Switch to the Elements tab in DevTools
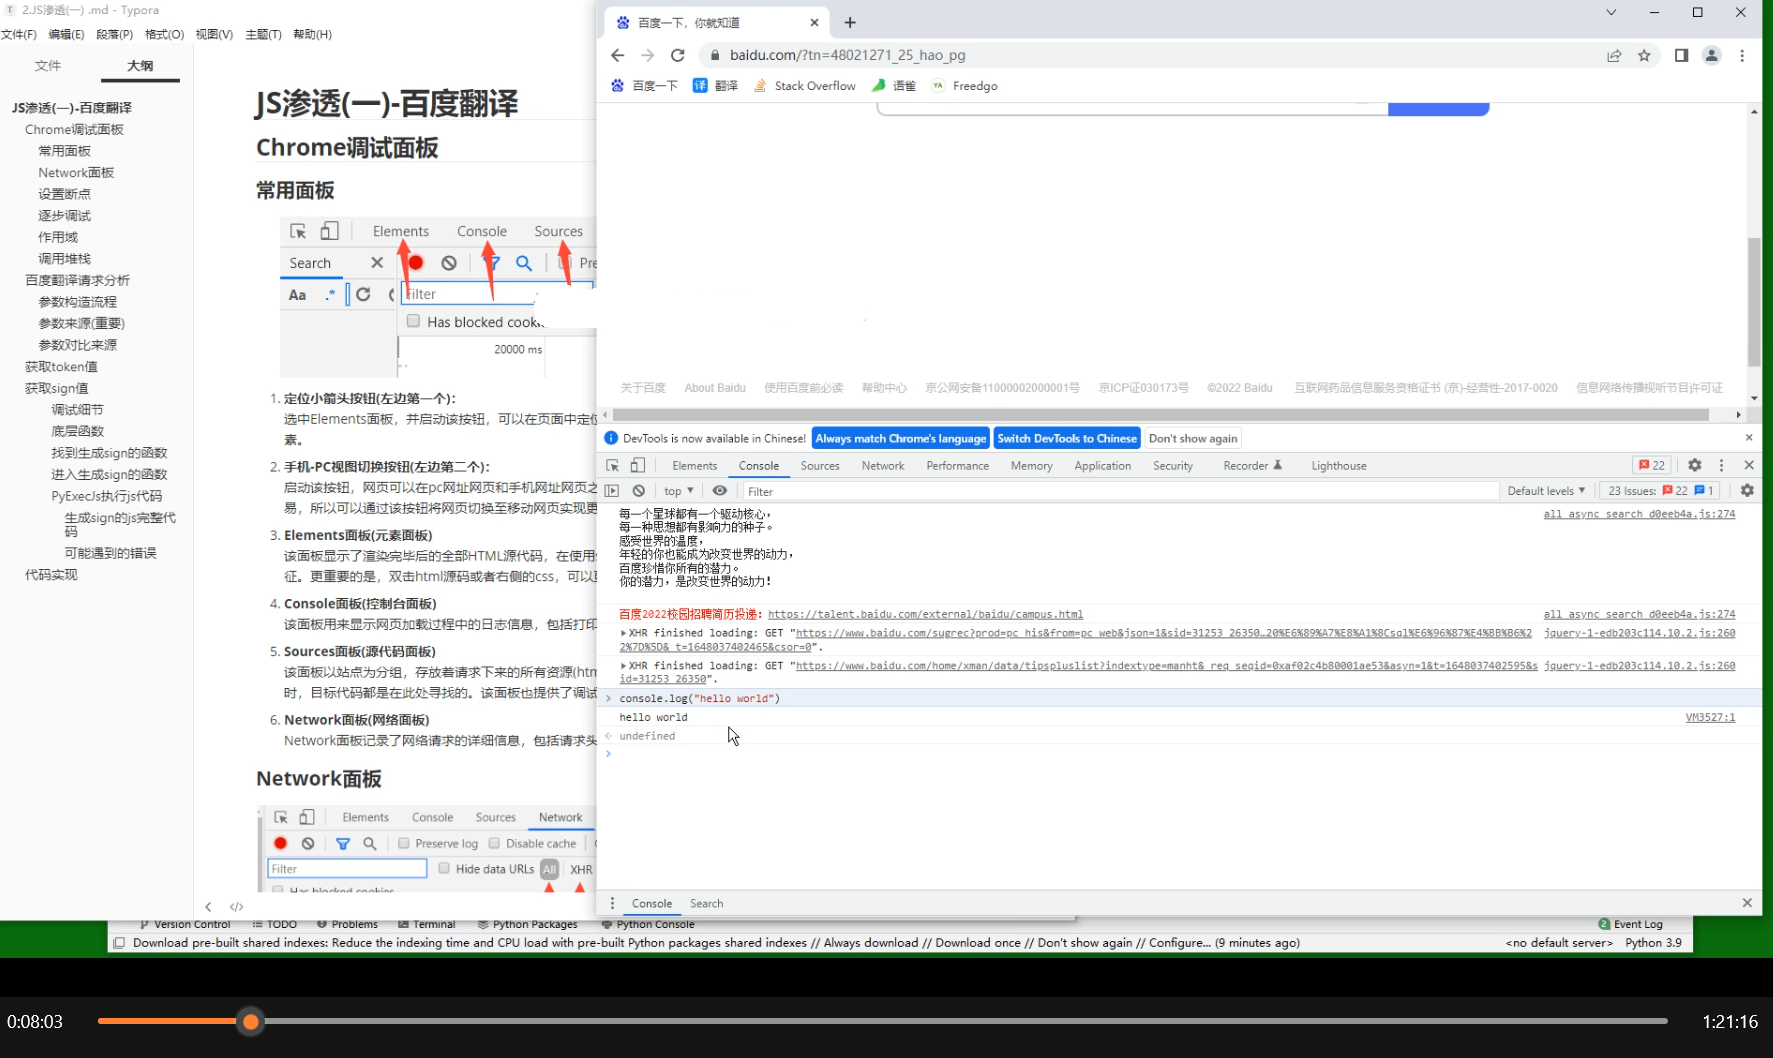1773x1058 pixels. (694, 466)
